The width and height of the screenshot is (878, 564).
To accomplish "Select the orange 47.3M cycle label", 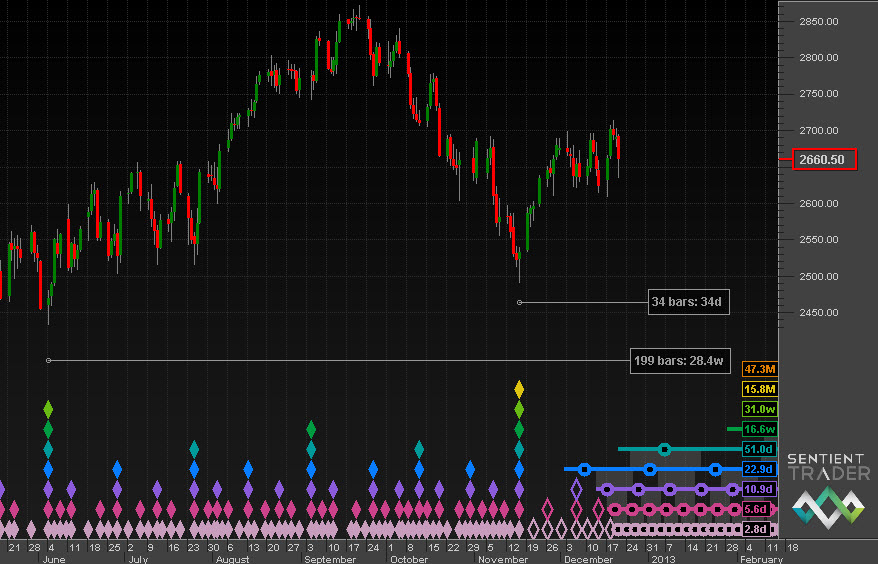I will click(756, 370).
